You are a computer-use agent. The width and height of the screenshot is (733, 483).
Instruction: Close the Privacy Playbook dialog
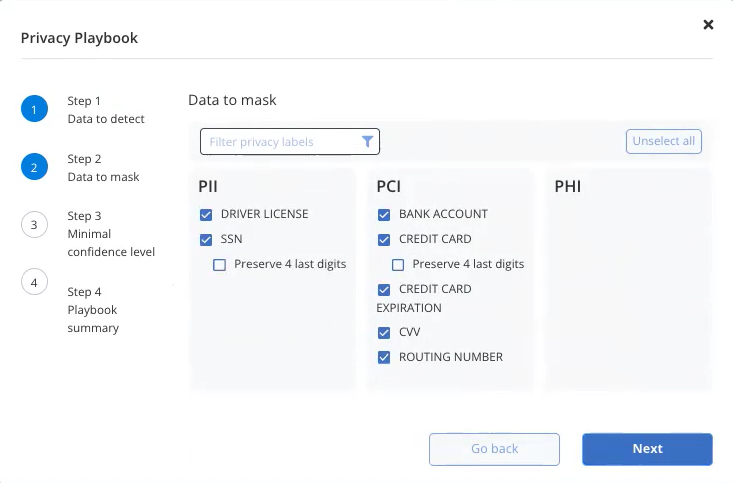(x=708, y=24)
